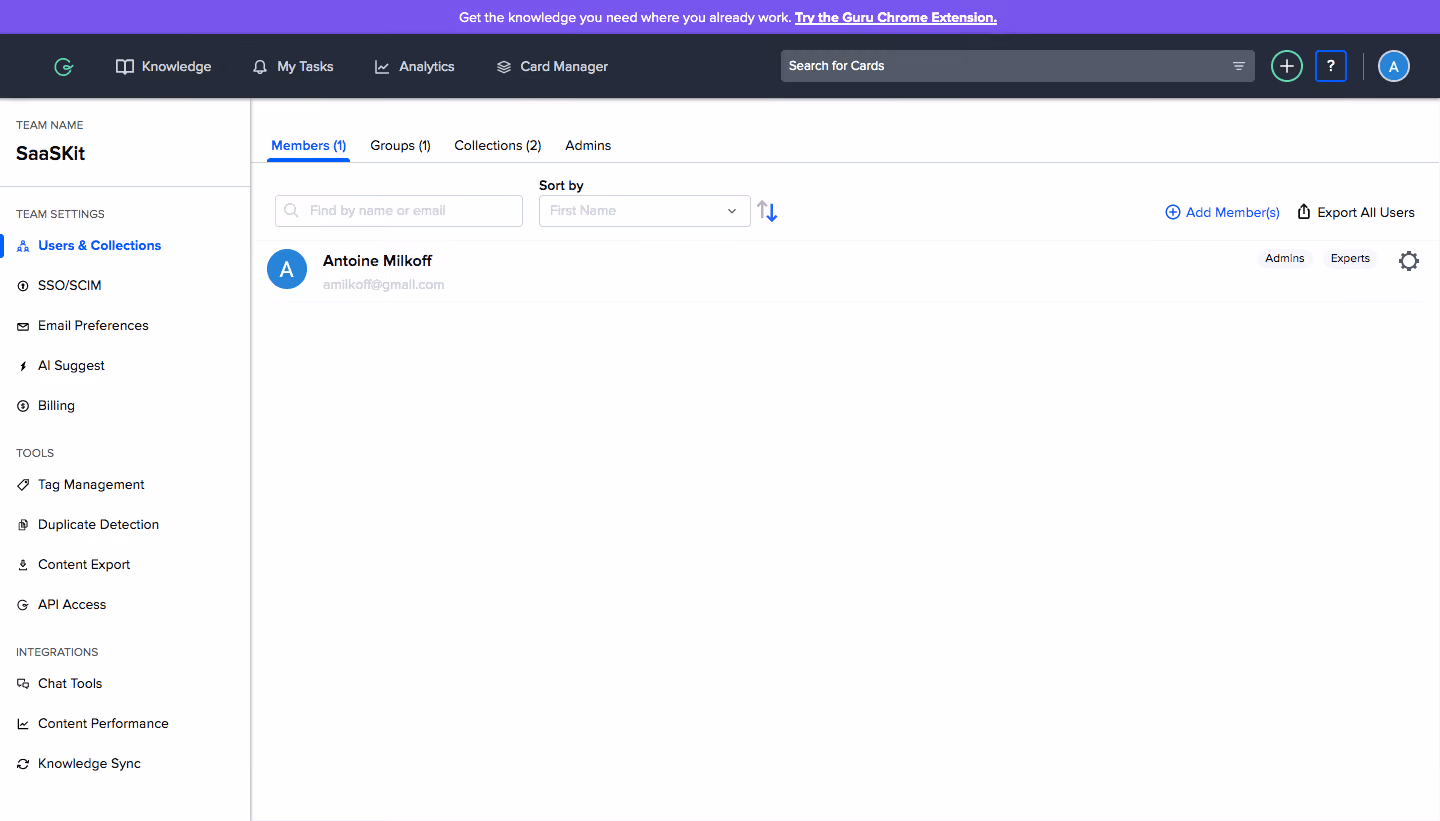Open Content Export
The height and width of the screenshot is (821, 1440).
74,564
